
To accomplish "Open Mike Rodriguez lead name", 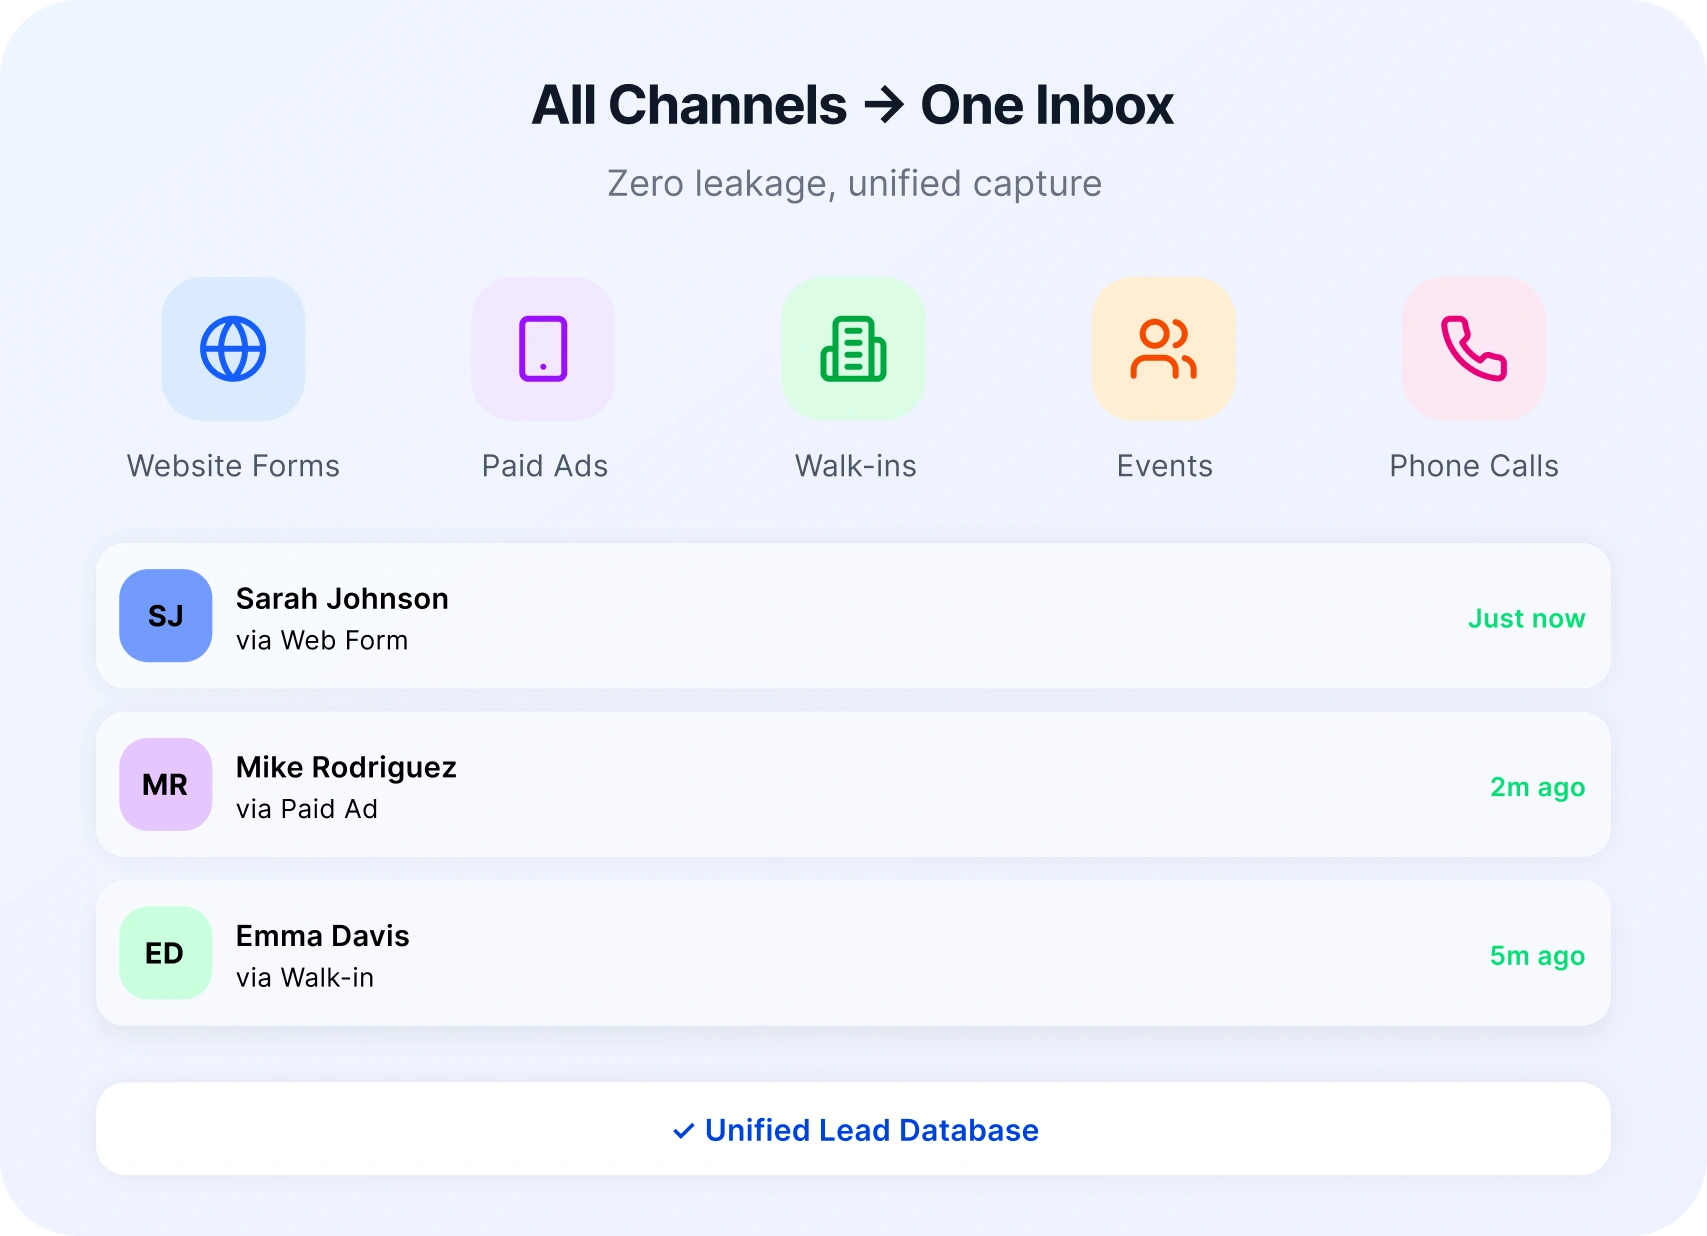I will point(346,767).
